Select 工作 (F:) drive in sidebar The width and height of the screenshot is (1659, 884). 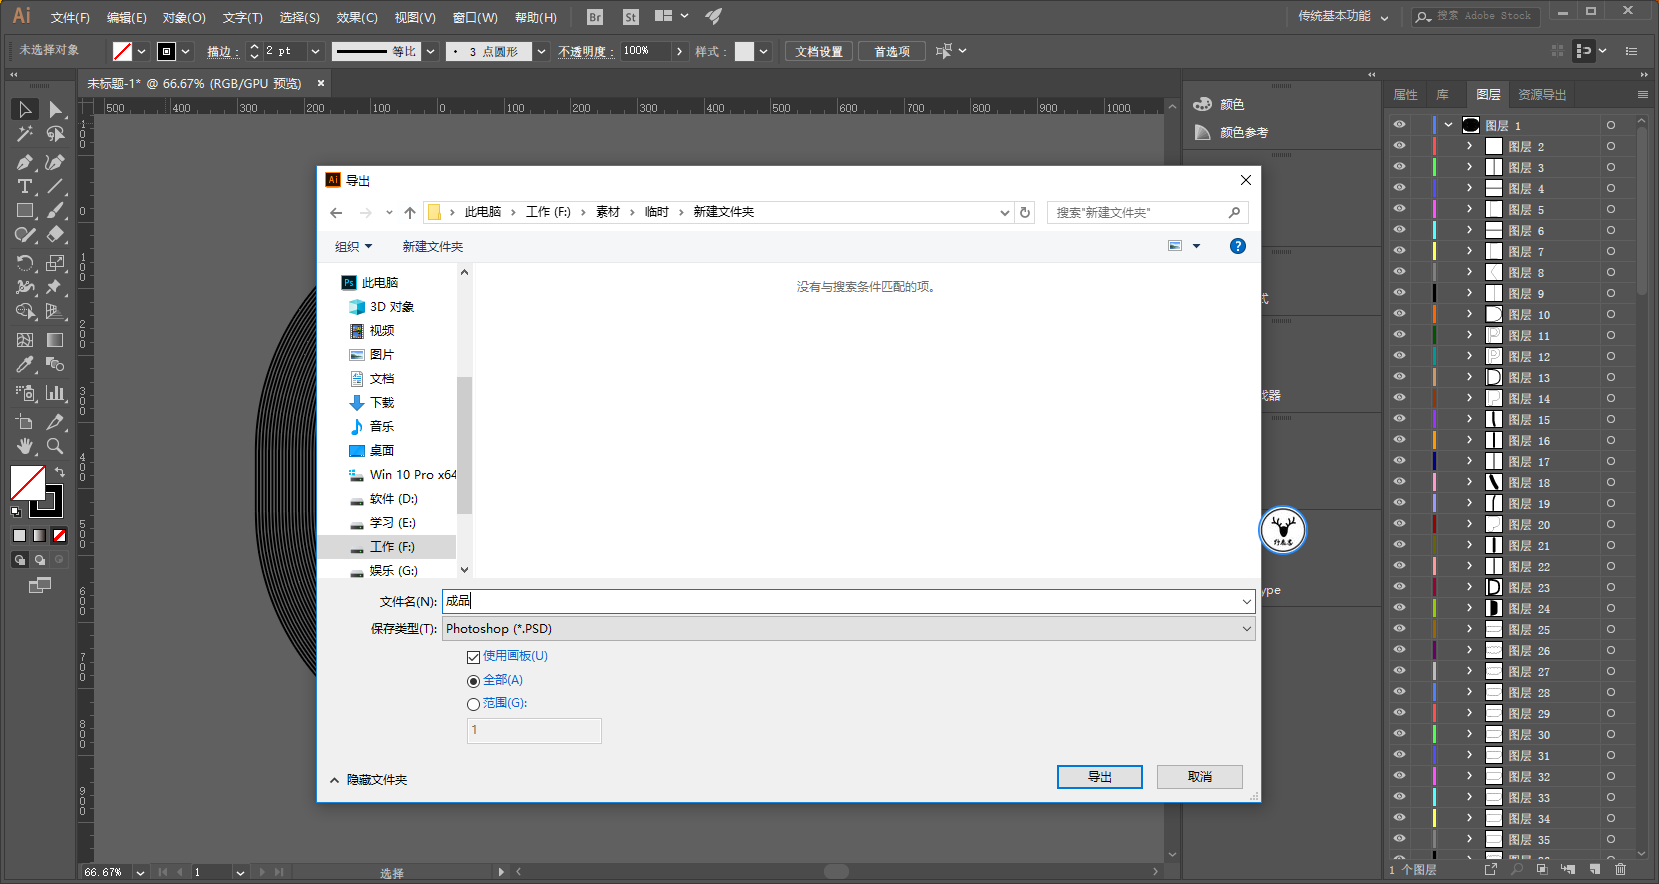click(x=387, y=547)
